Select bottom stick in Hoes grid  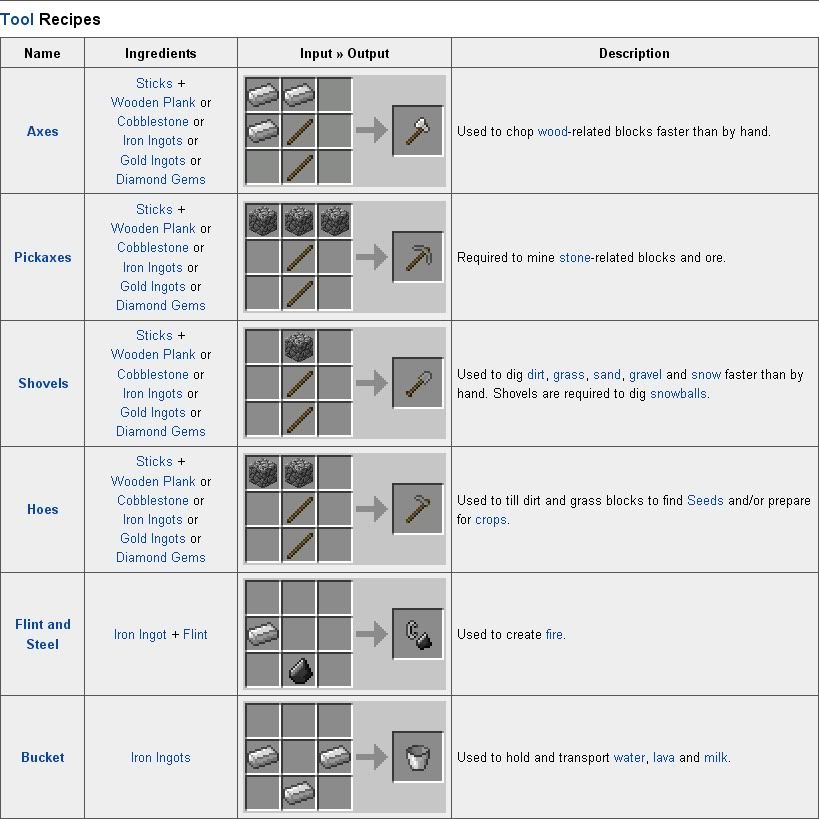click(x=299, y=545)
